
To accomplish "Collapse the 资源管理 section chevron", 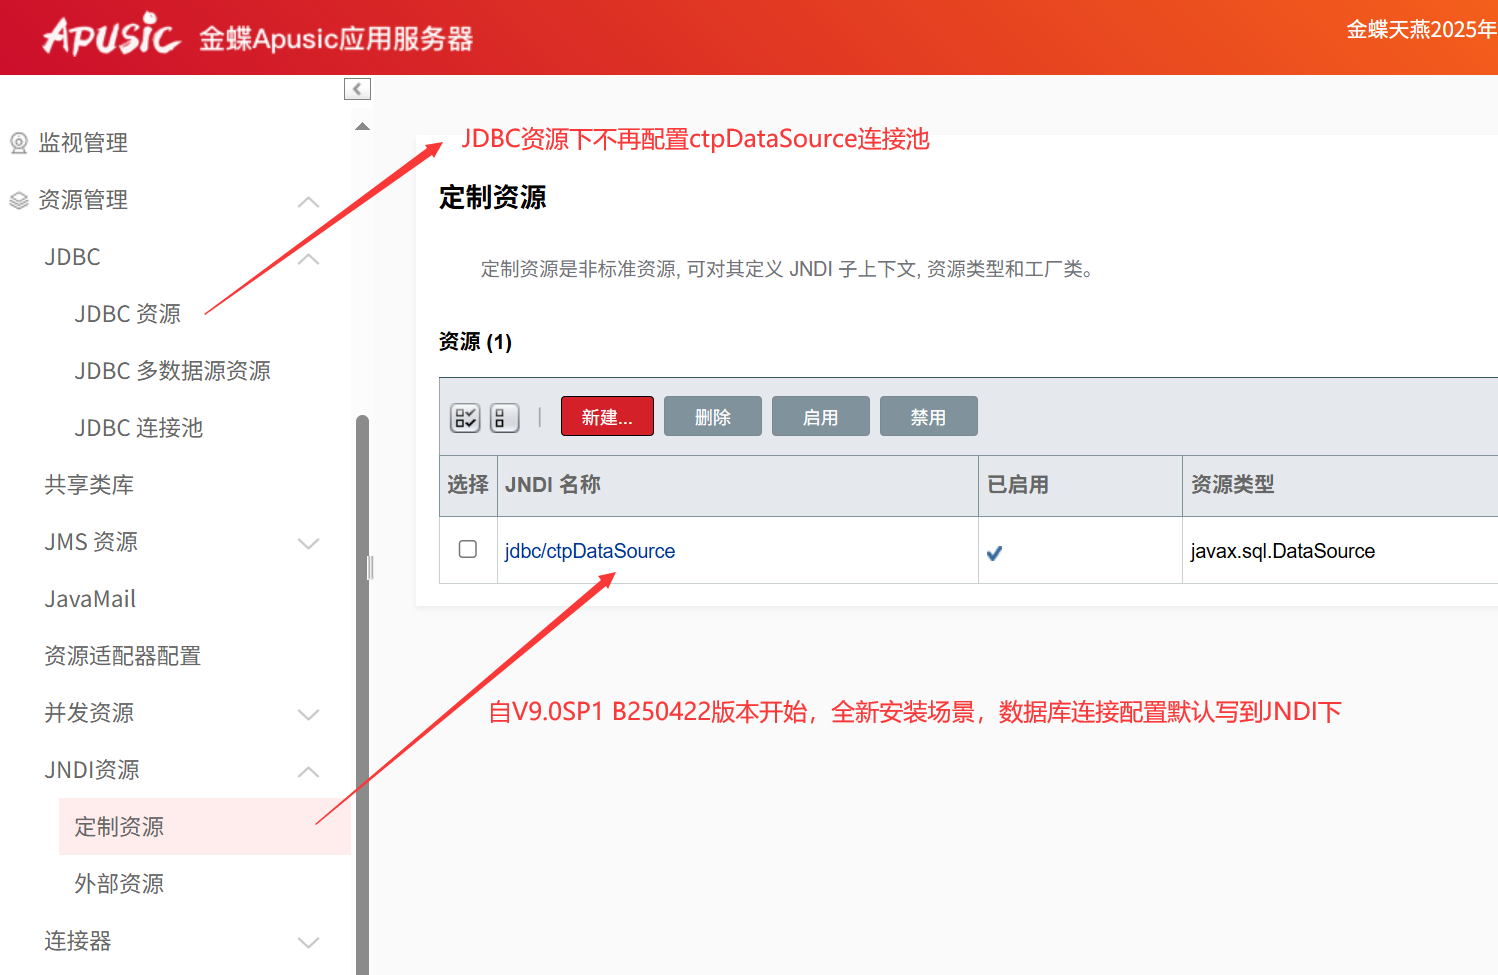I will 309,201.
